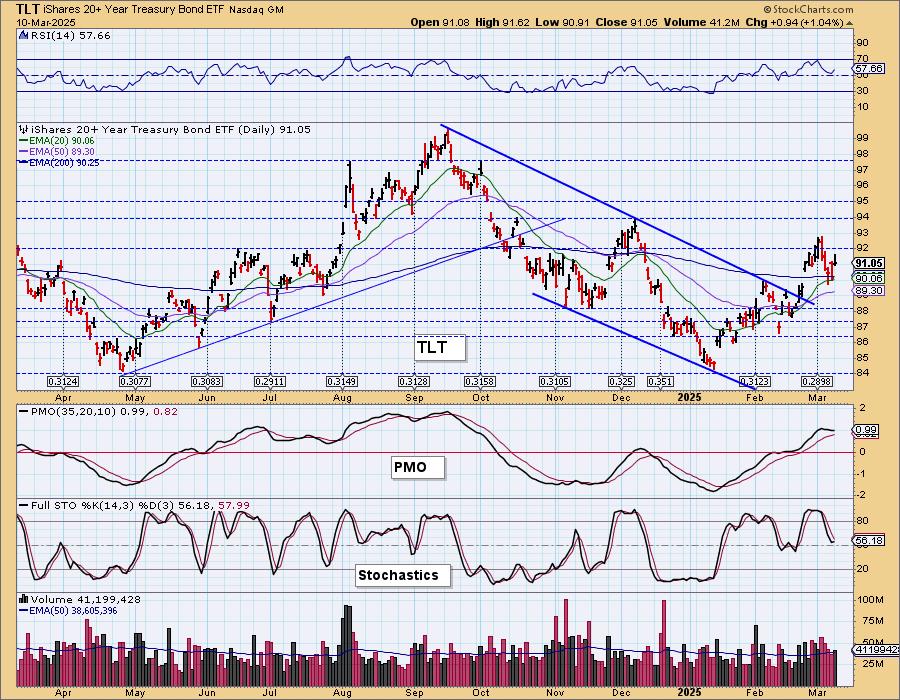This screenshot has height=700, width=900.
Task: Click the 0.3158 value label near October
Action: pos(480,382)
